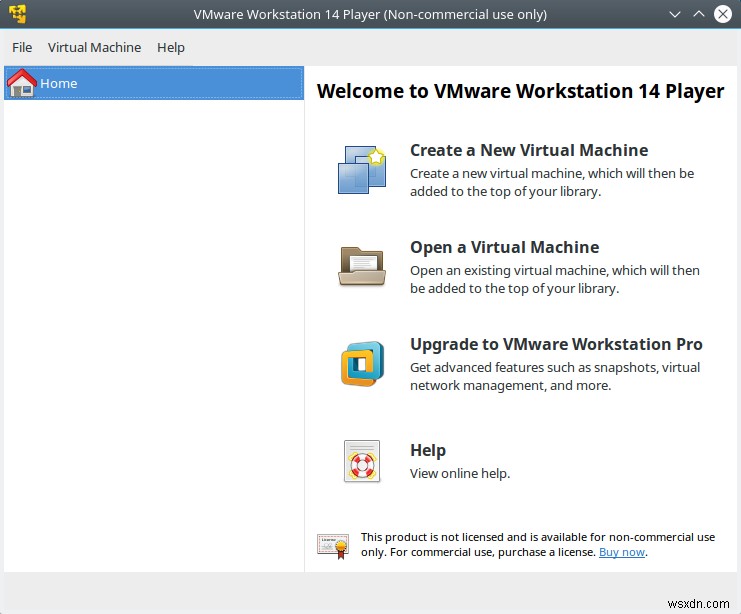Maximize the window with the up chevron
This screenshot has width=741, height=614.
[699, 14]
